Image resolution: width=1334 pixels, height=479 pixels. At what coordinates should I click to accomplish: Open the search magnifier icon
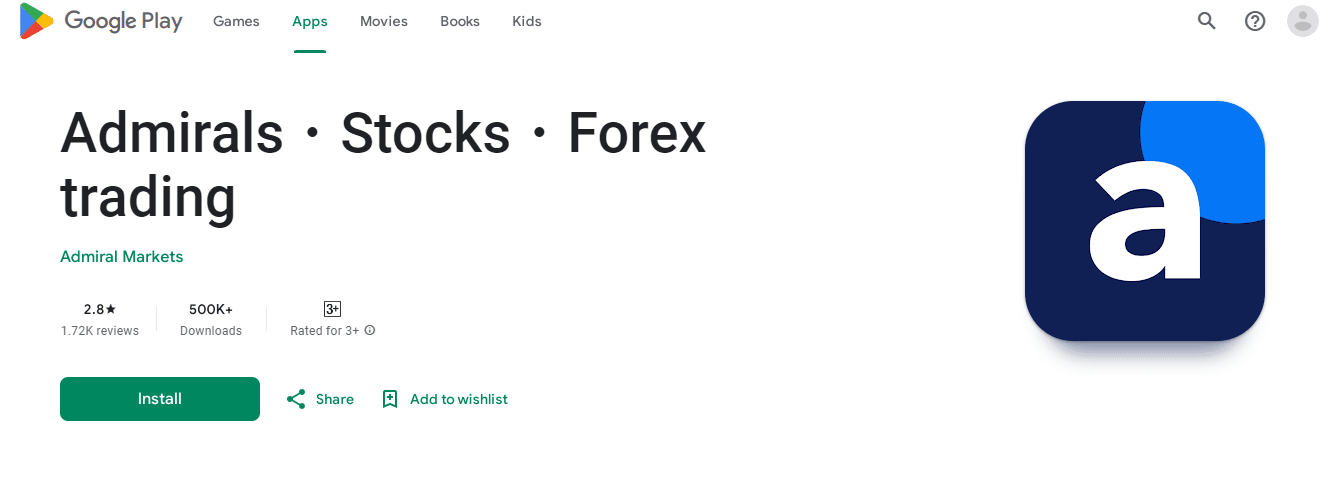click(1207, 21)
